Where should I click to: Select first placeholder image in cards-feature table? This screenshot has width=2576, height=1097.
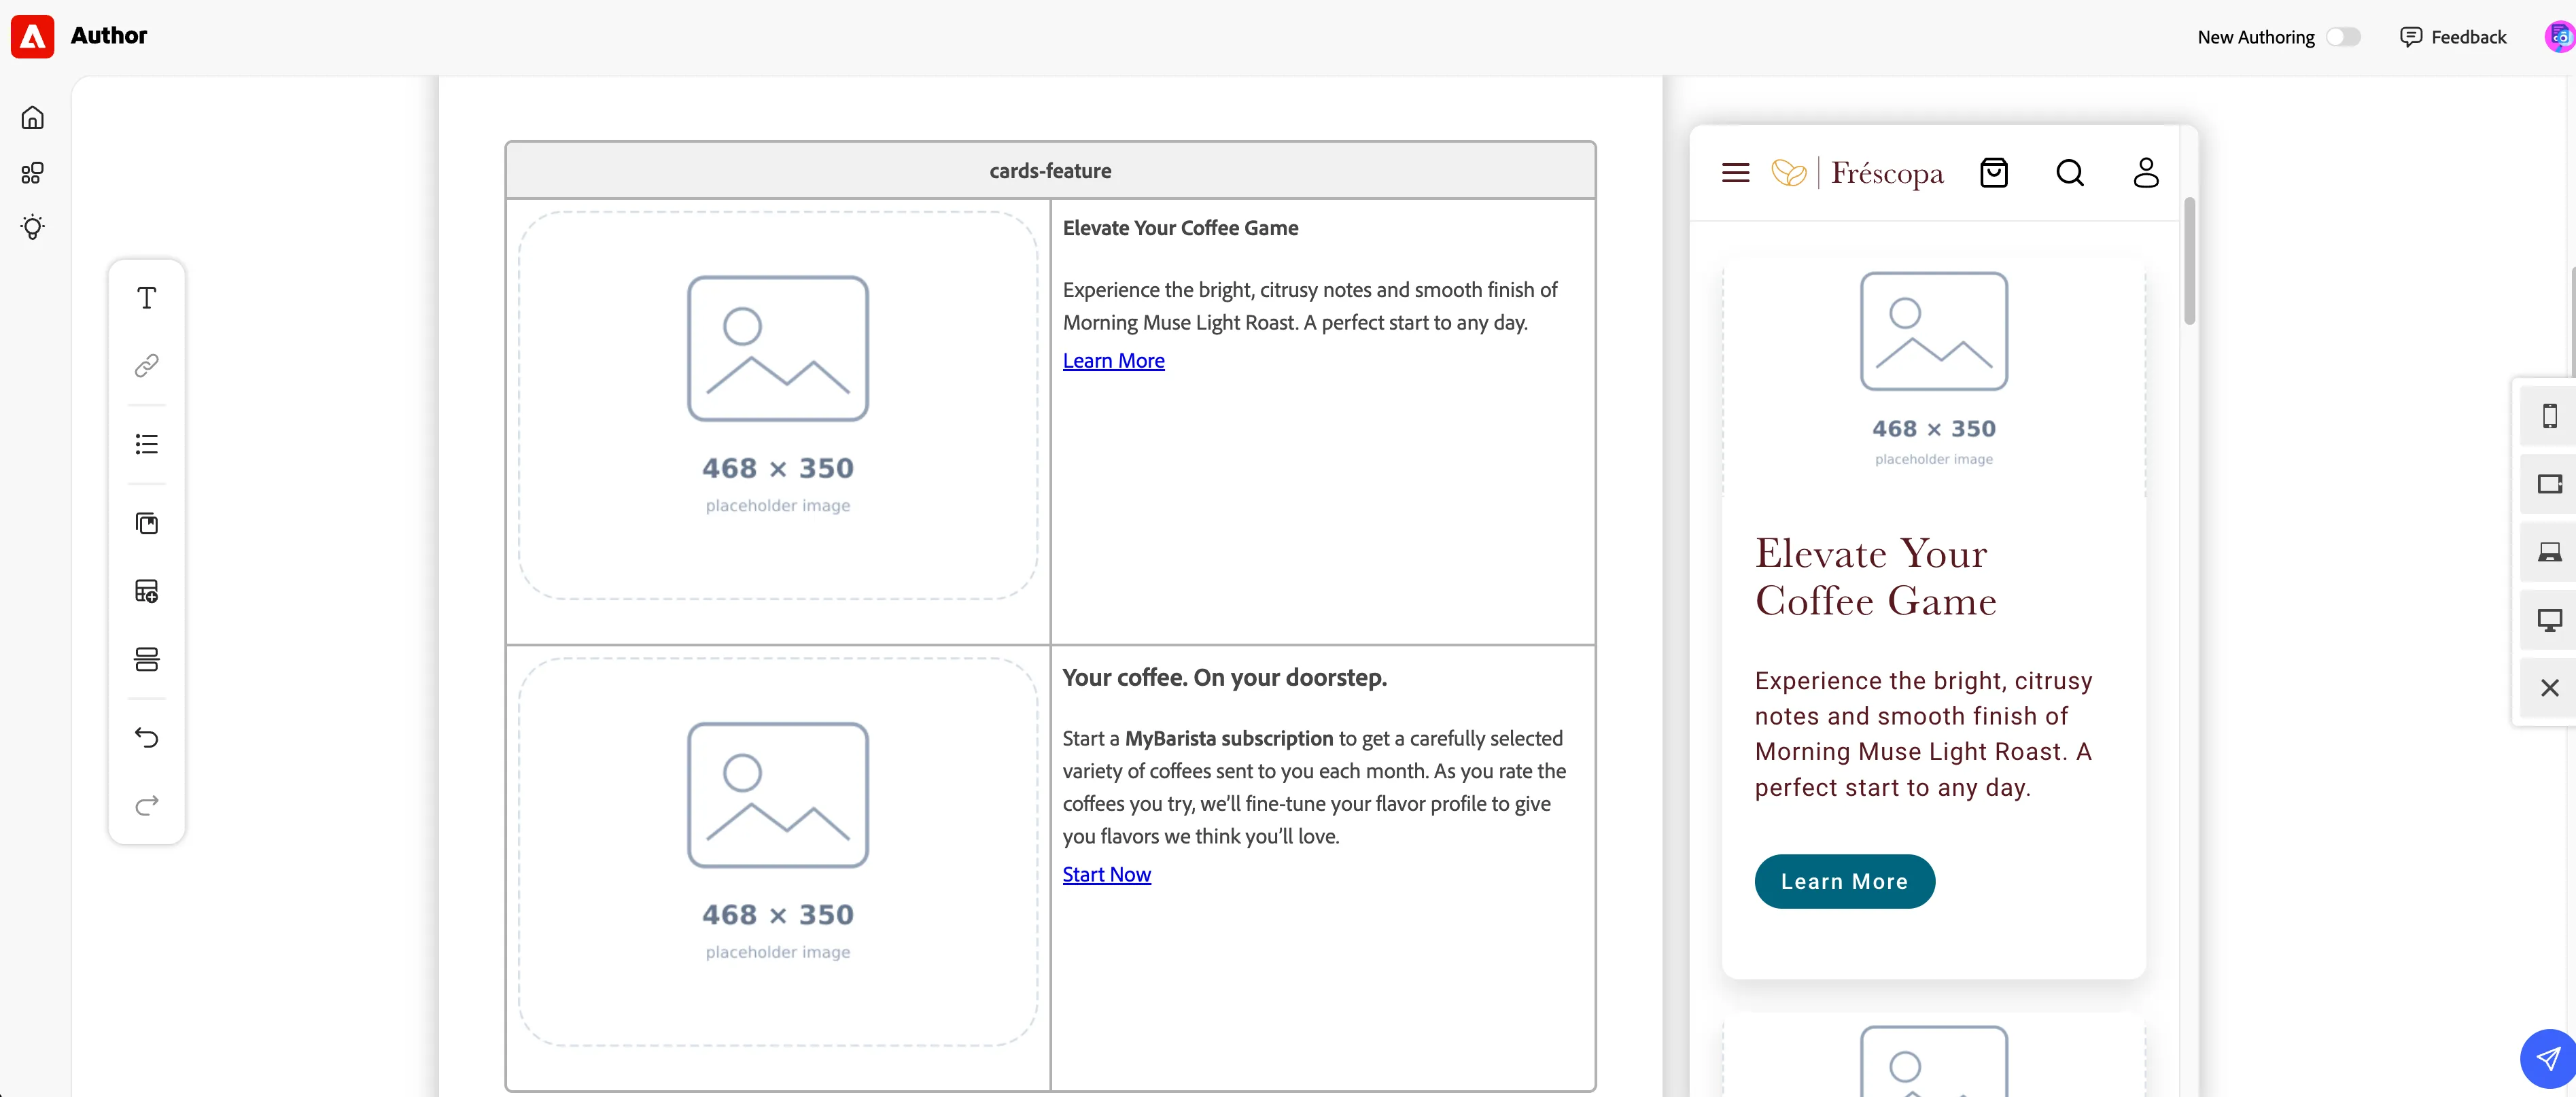[x=777, y=405]
